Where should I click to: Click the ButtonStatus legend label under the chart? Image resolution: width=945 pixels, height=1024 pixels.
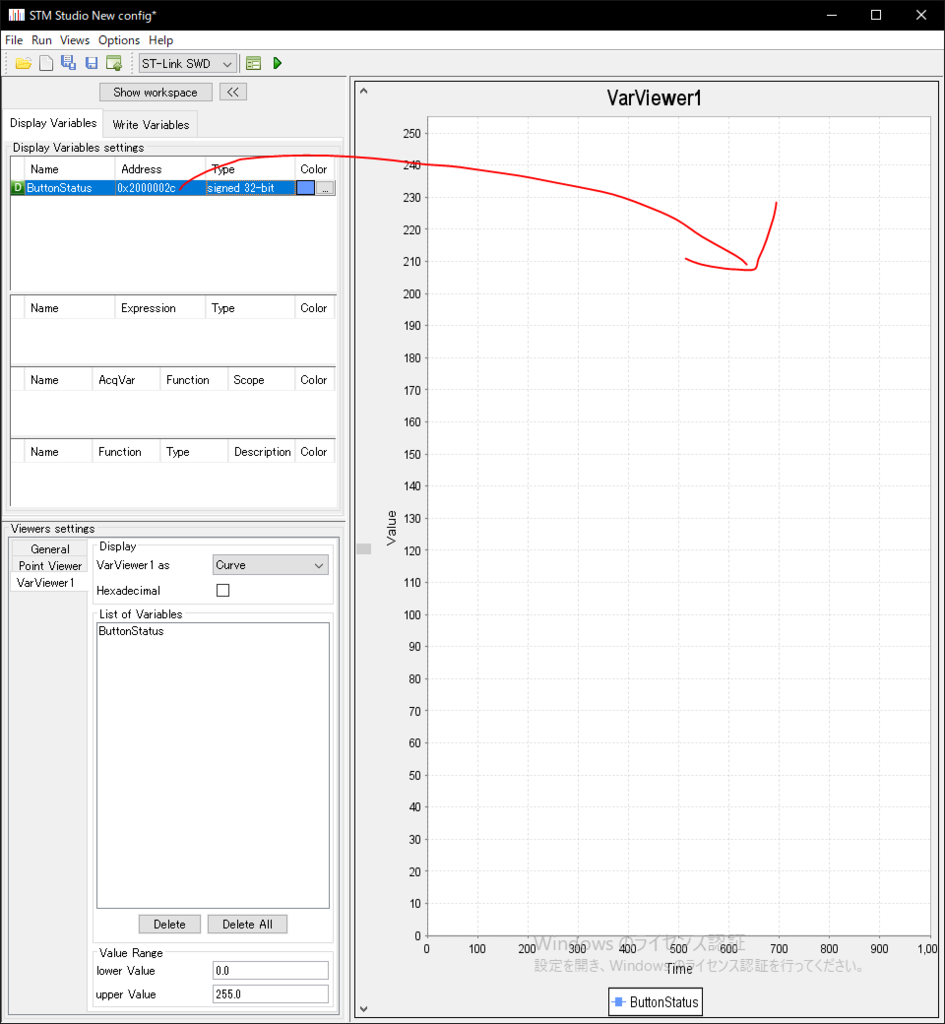coord(664,1001)
